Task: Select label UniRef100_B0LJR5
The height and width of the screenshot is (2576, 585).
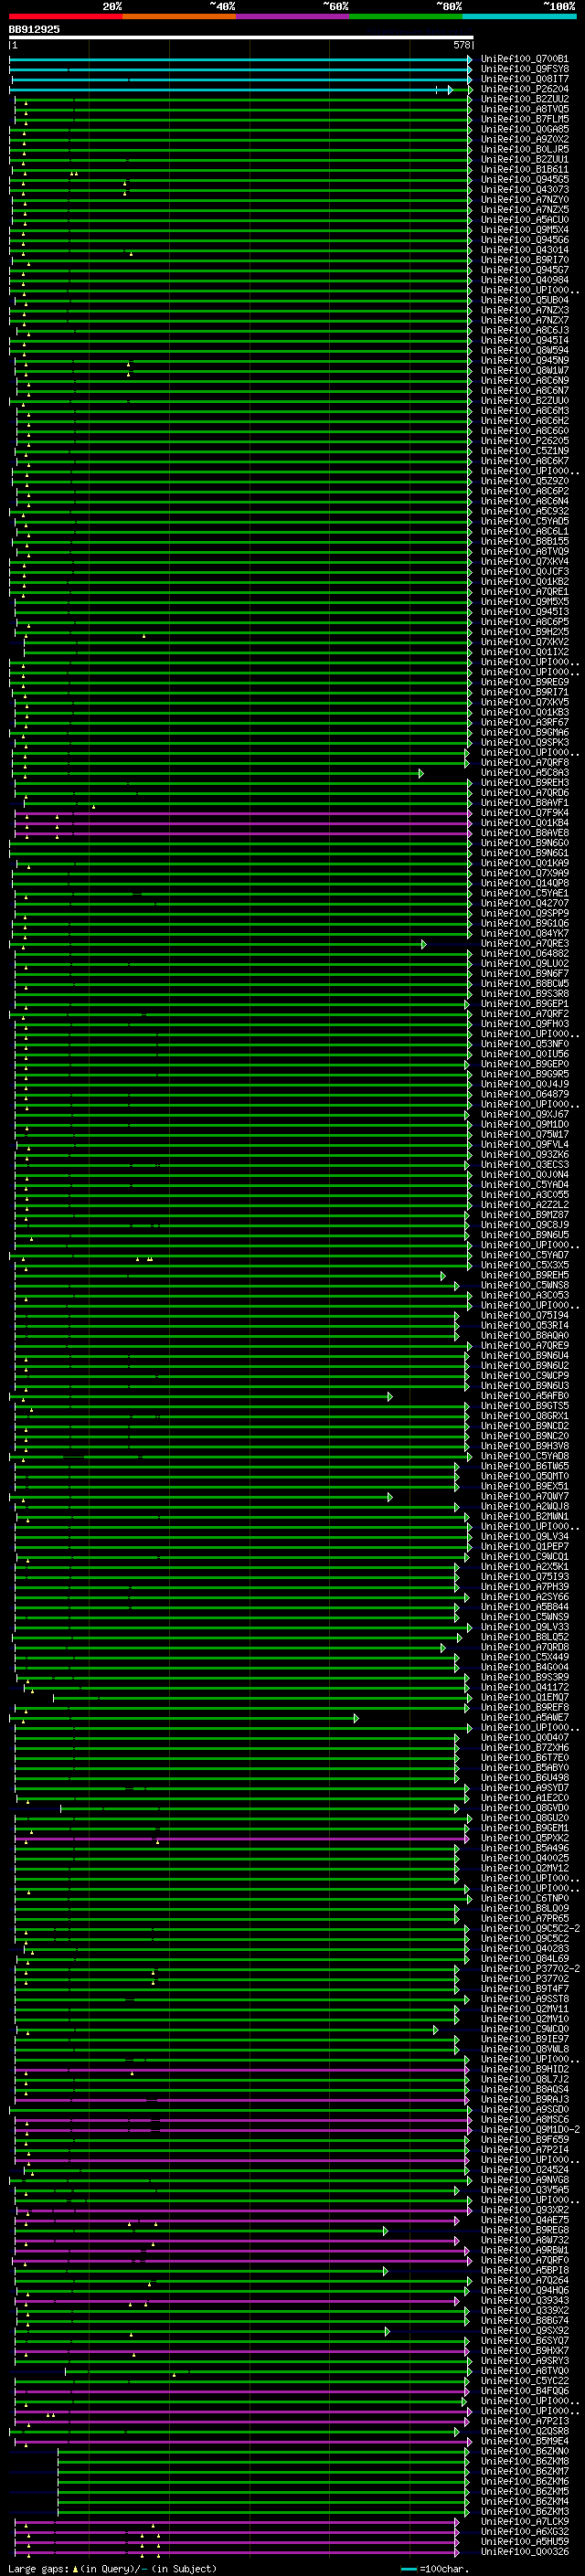Action: (524, 149)
